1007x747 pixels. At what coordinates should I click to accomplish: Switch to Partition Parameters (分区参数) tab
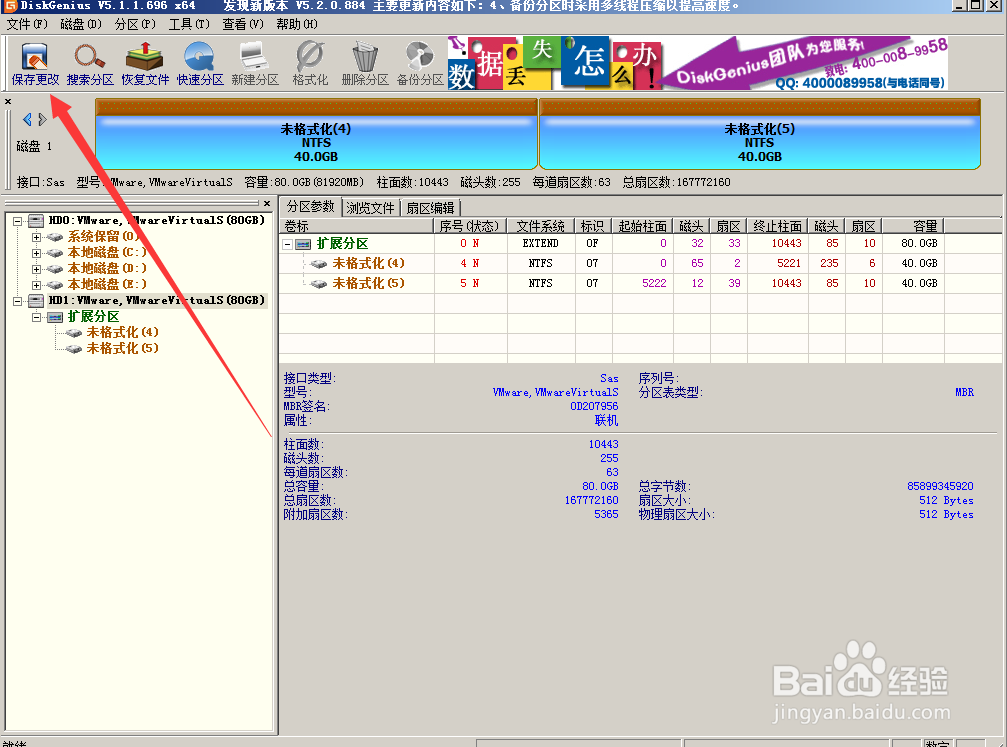[311, 207]
